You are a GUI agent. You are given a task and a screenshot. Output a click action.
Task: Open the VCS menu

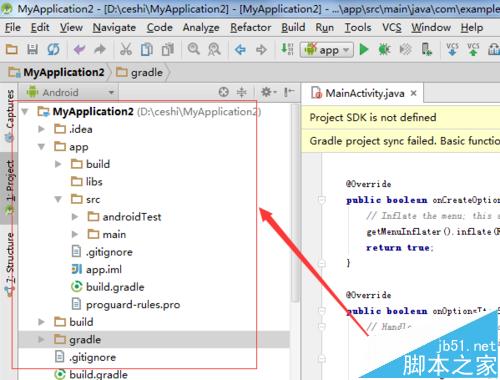392,27
